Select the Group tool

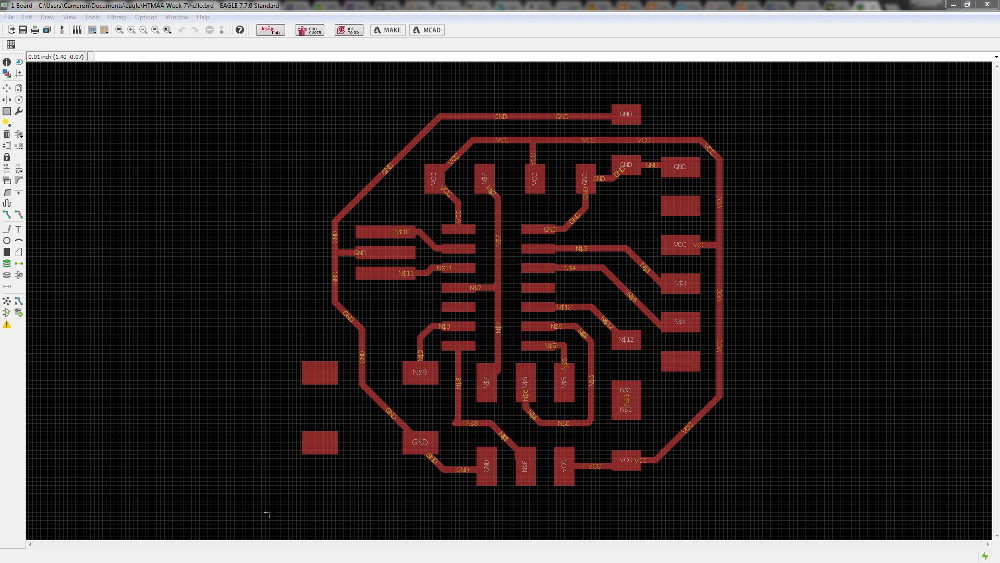[x=6, y=111]
